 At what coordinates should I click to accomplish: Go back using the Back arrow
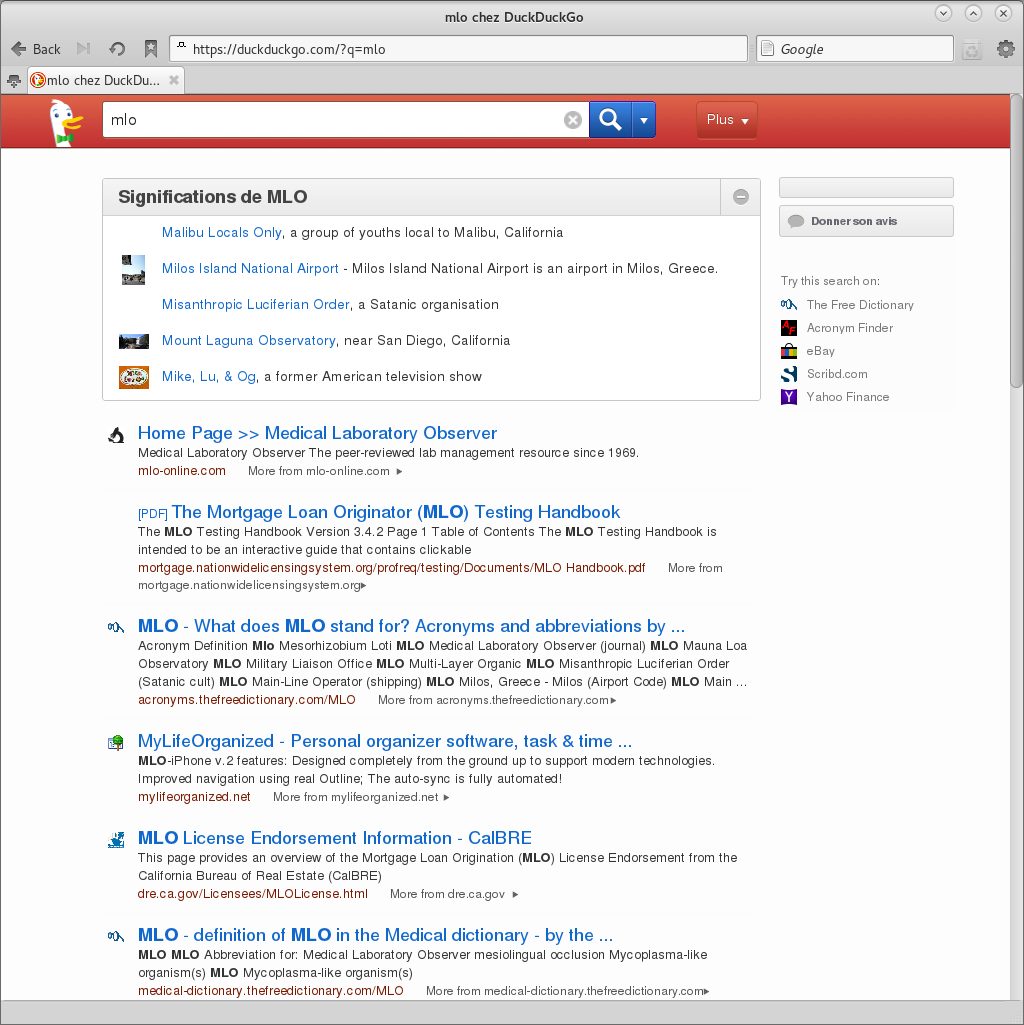point(36,49)
